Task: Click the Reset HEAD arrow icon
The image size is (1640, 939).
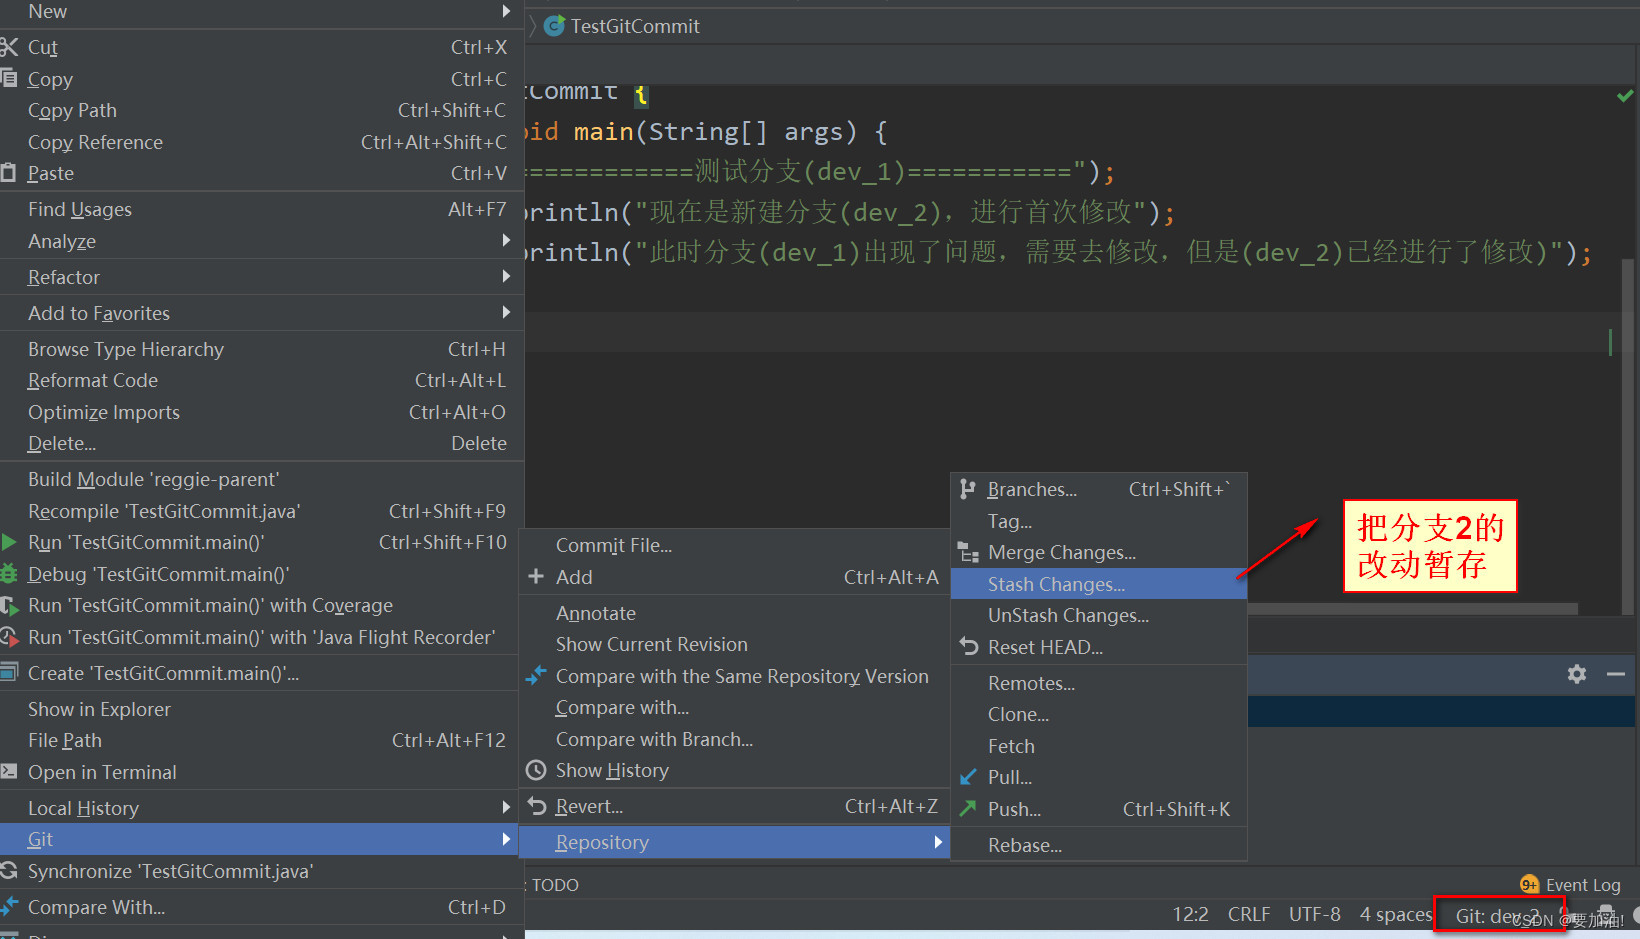Action: pyautogui.click(x=968, y=646)
